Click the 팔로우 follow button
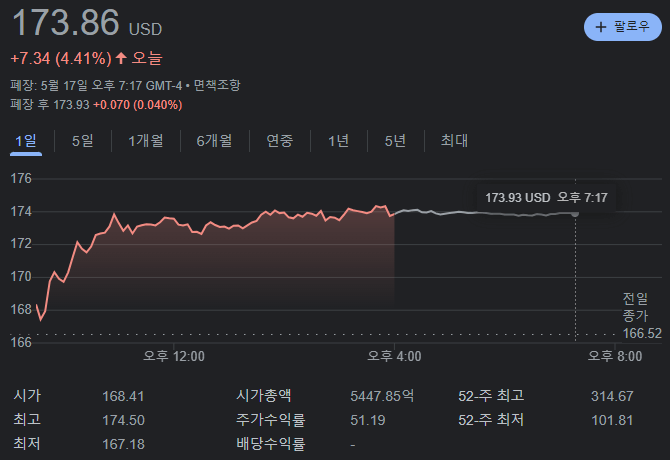The width and height of the screenshot is (670, 460). click(x=623, y=27)
